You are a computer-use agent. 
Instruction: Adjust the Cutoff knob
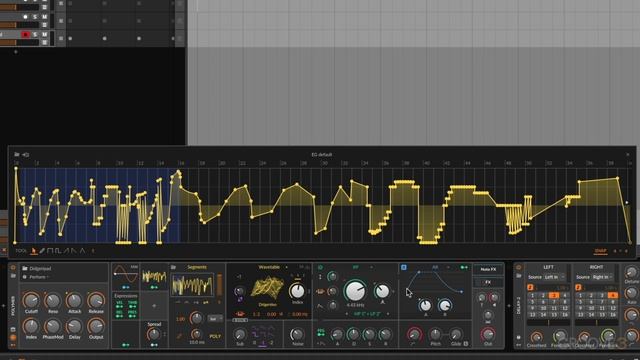[x=31, y=300]
